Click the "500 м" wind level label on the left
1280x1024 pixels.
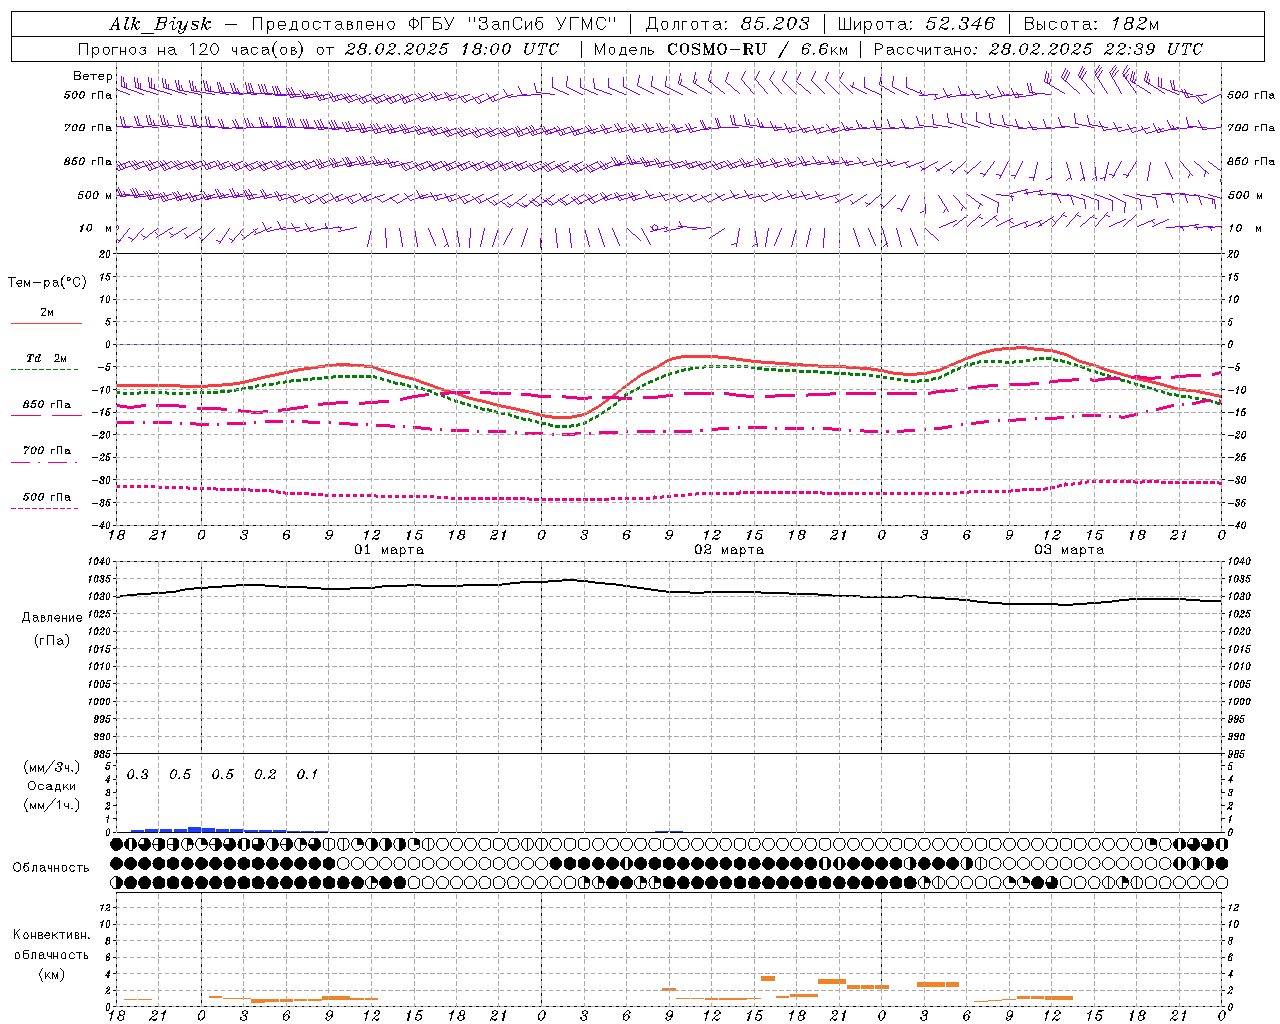coord(95,196)
